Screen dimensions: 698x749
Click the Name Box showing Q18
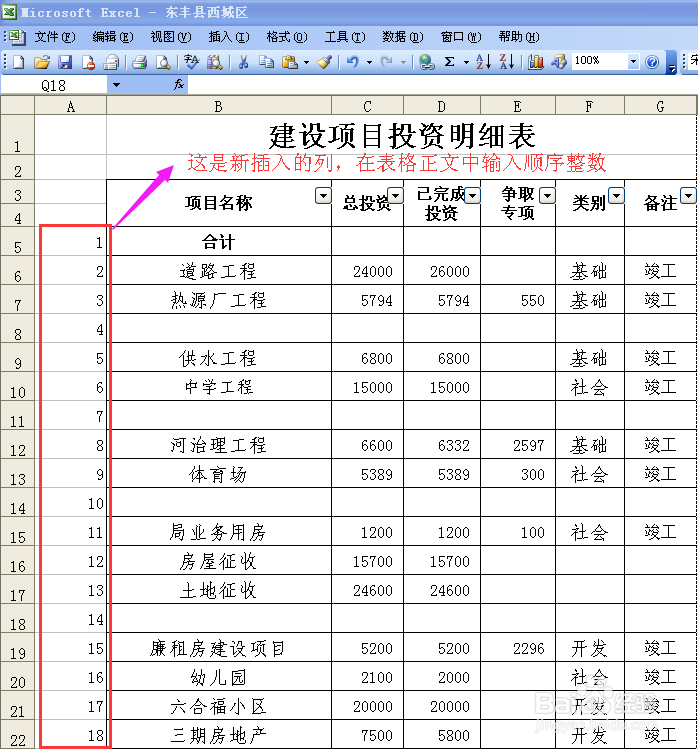54,86
